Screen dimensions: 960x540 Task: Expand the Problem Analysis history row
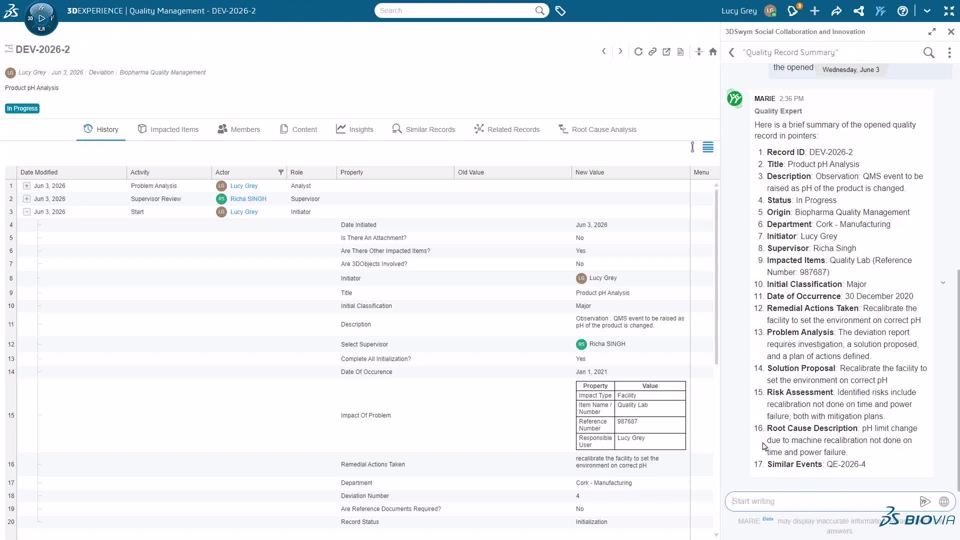pyautogui.click(x=26, y=186)
